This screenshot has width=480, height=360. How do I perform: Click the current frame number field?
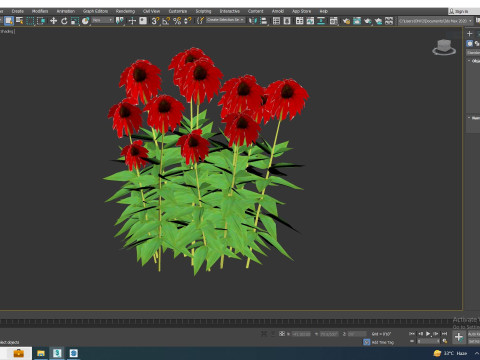(428, 341)
